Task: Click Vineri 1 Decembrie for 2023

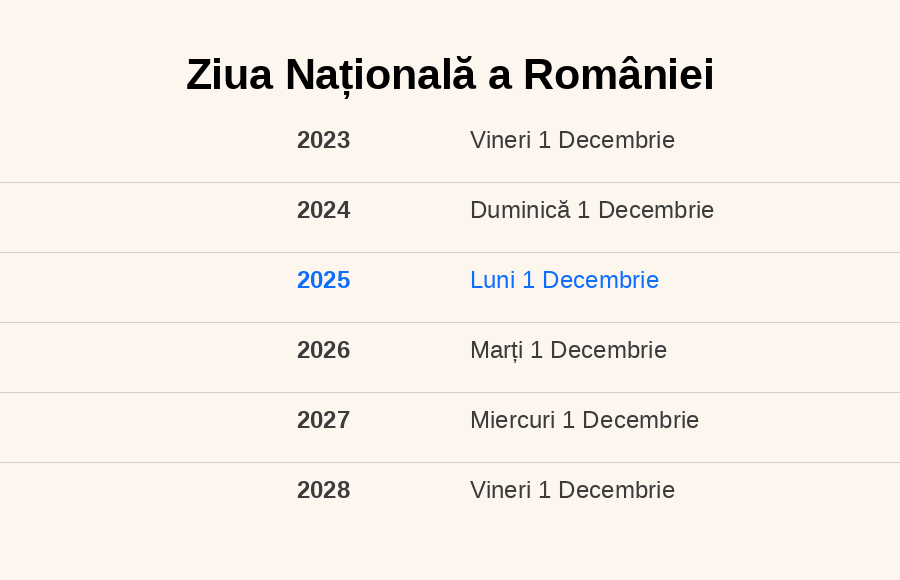Action: (572, 140)
